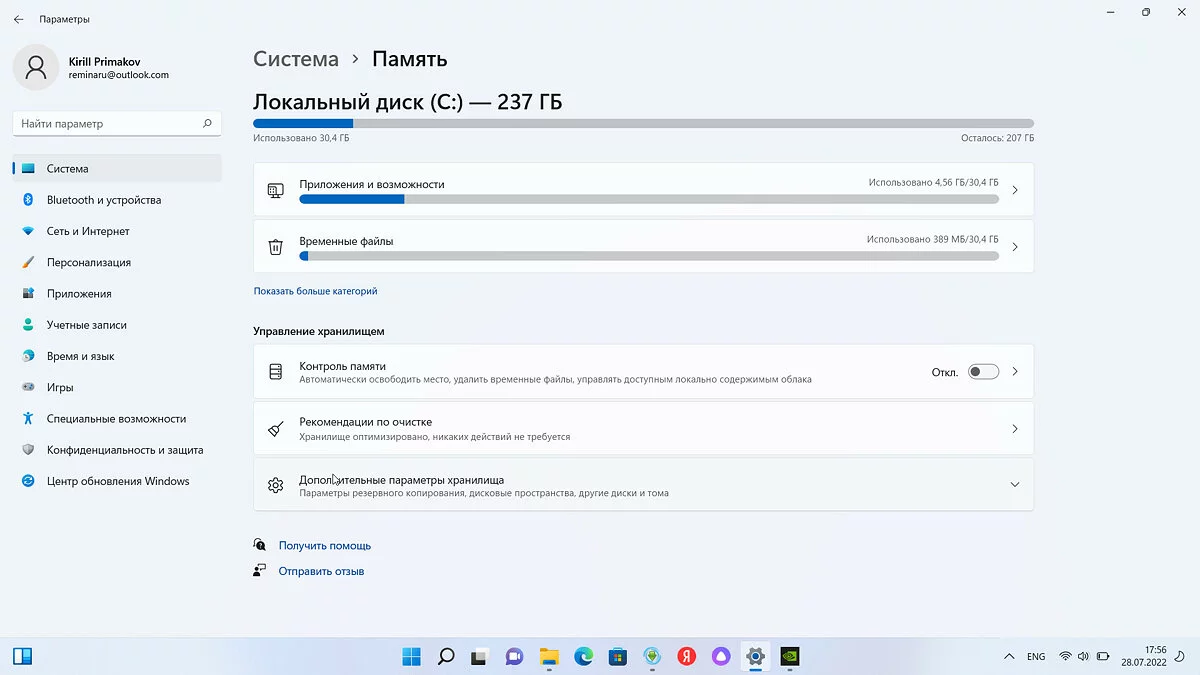Open the NVIDIA taskbar icon
Viewport: 1200px width, 675px height.
tap(790, 657)
